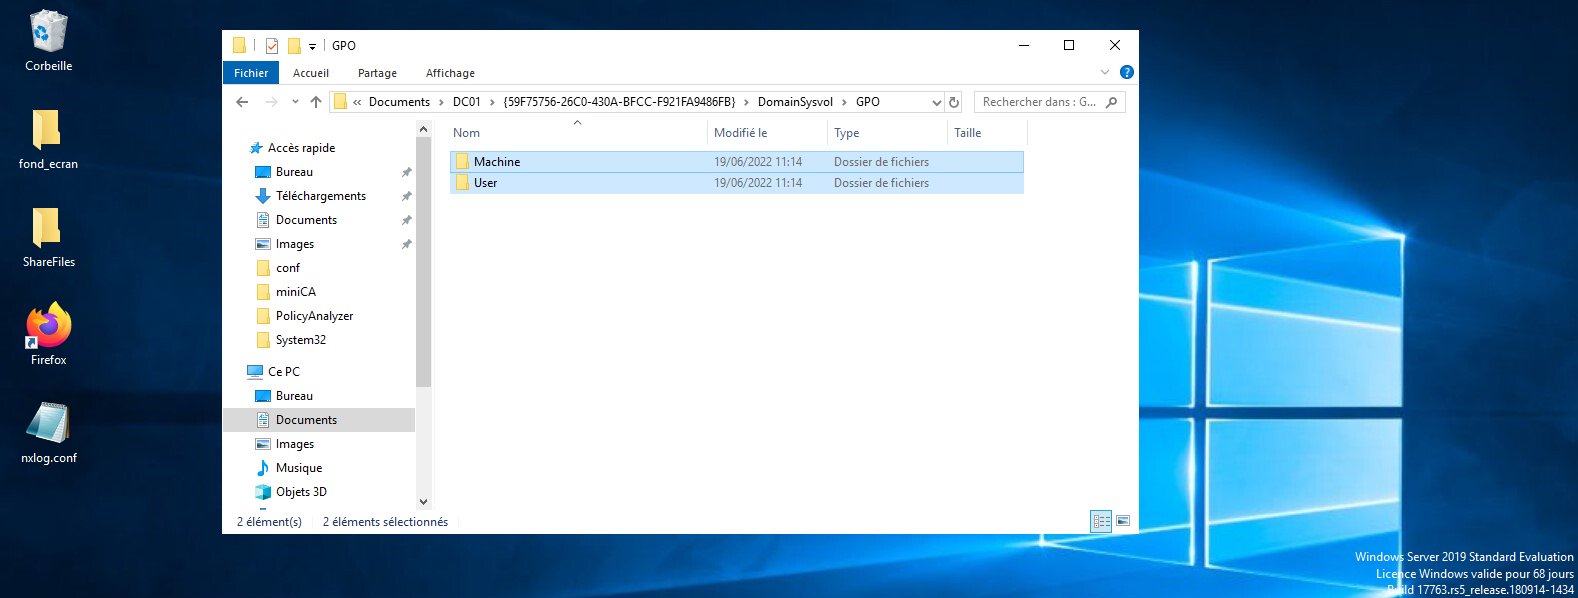Viewport: 1578px width, 598px height.
Task: Customize quick access toolbar dropdown
Action: tap(312, 46)
